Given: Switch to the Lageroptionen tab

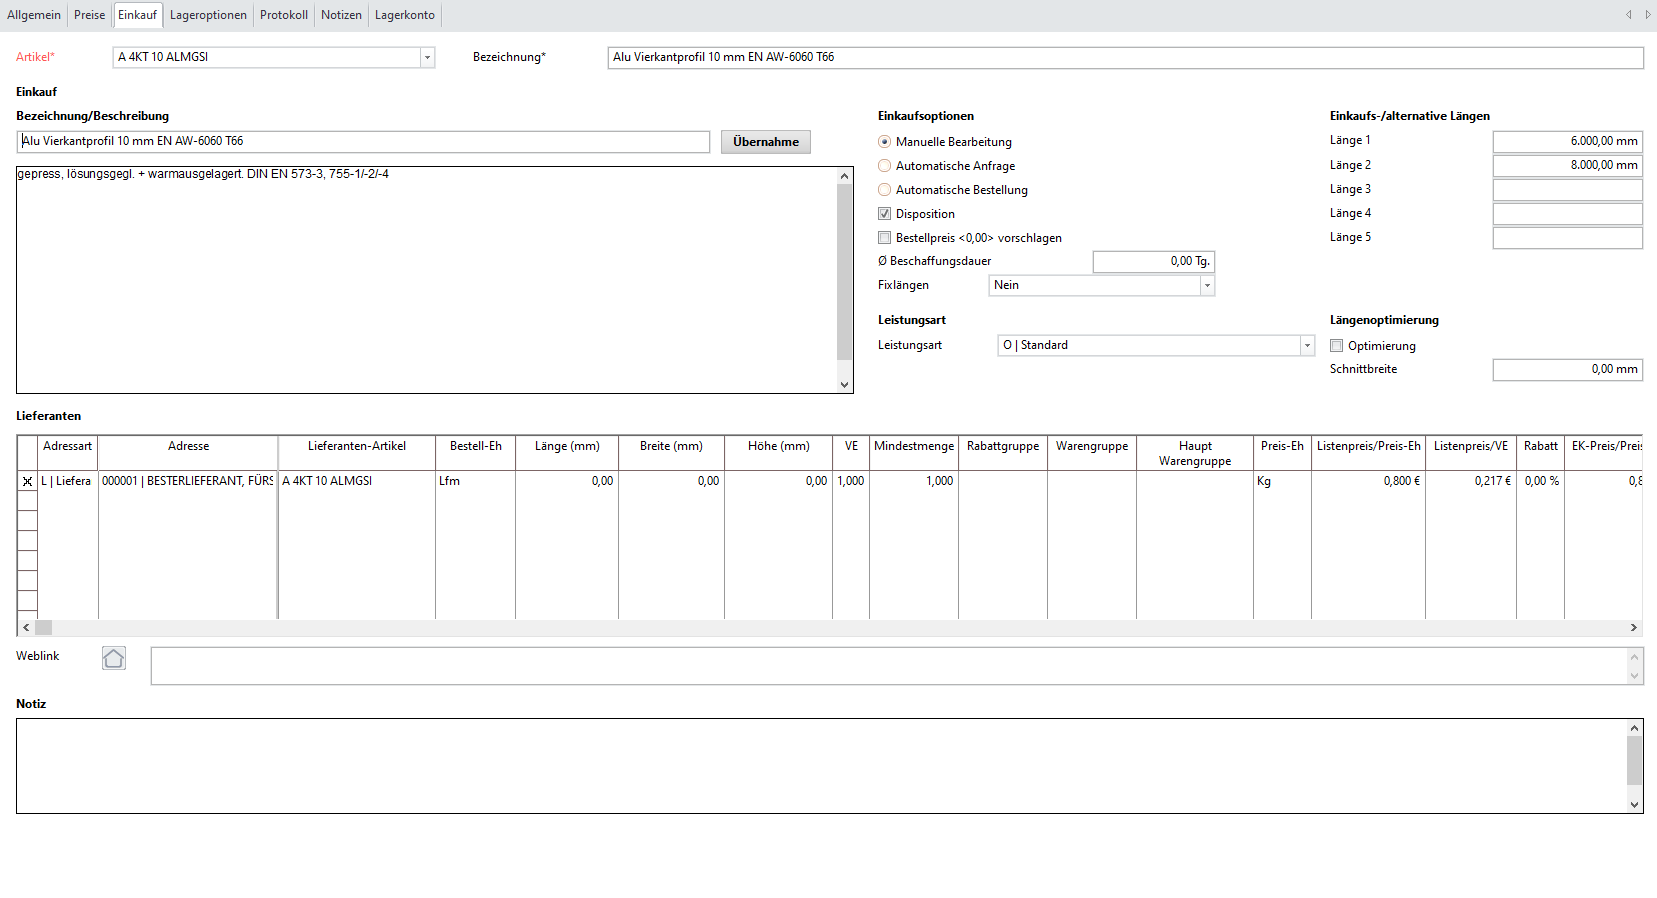Looking at the screenshot, I should [208, 15].
